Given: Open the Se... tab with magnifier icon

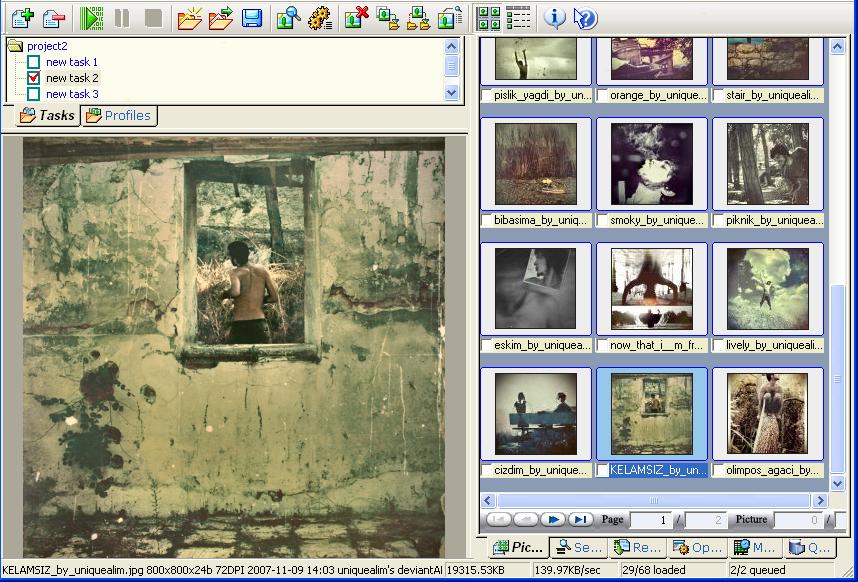Looking at the screenshot, I should pos(579,547).
